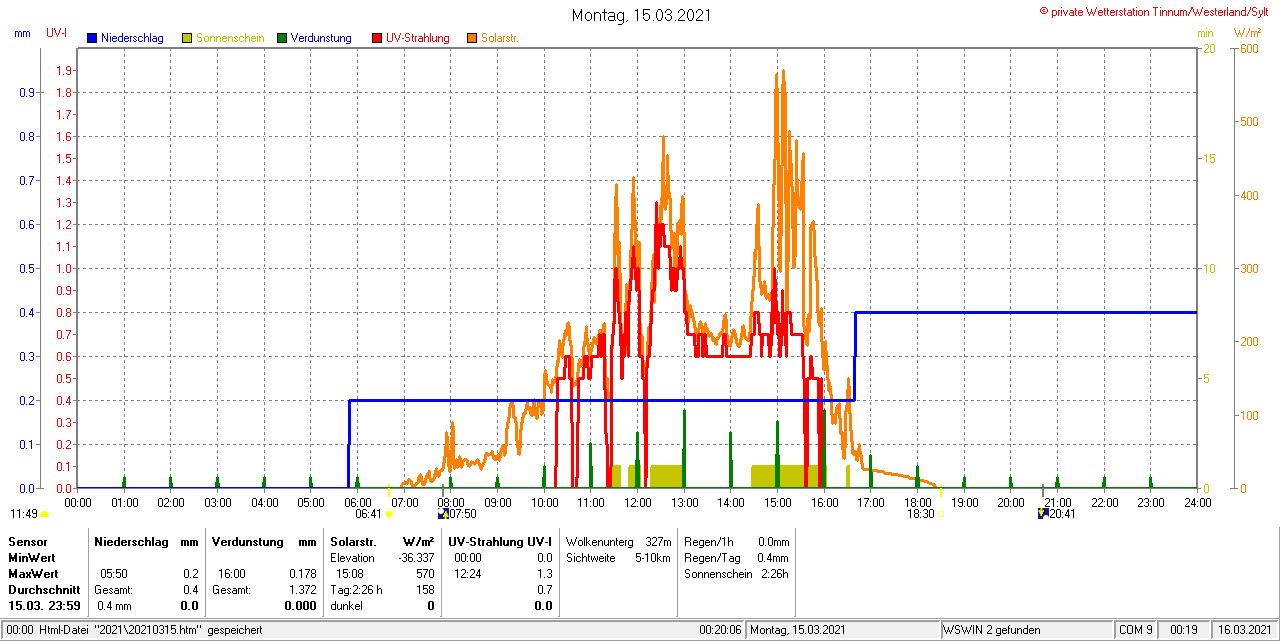Select the Verdunstung legend label
1280x641 pixels.
coord(321,38)
